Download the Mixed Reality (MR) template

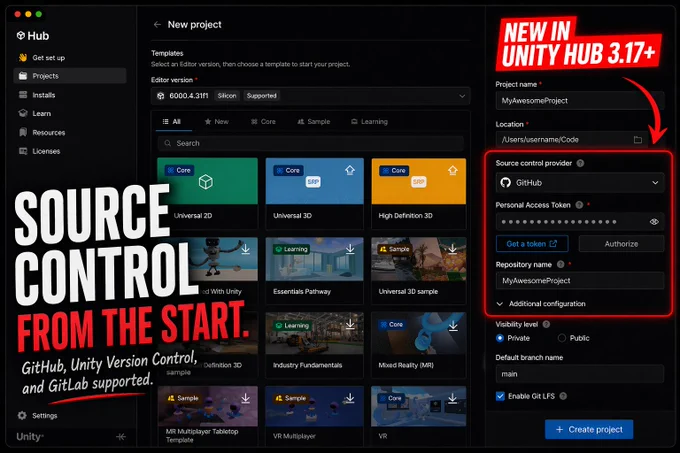453,326
